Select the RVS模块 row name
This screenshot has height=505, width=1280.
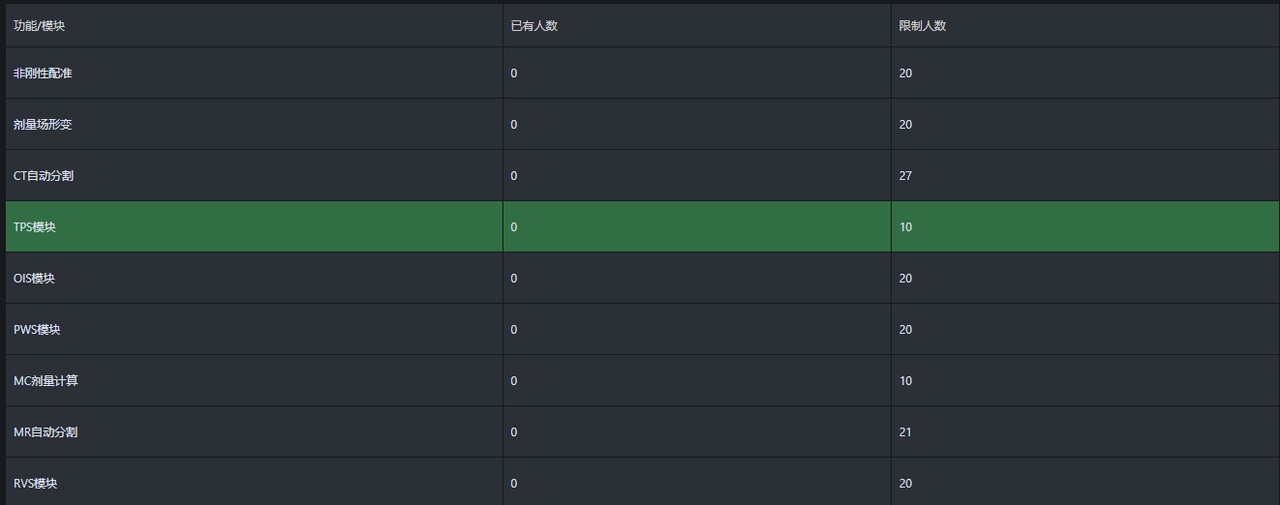(x=35, y=484)
